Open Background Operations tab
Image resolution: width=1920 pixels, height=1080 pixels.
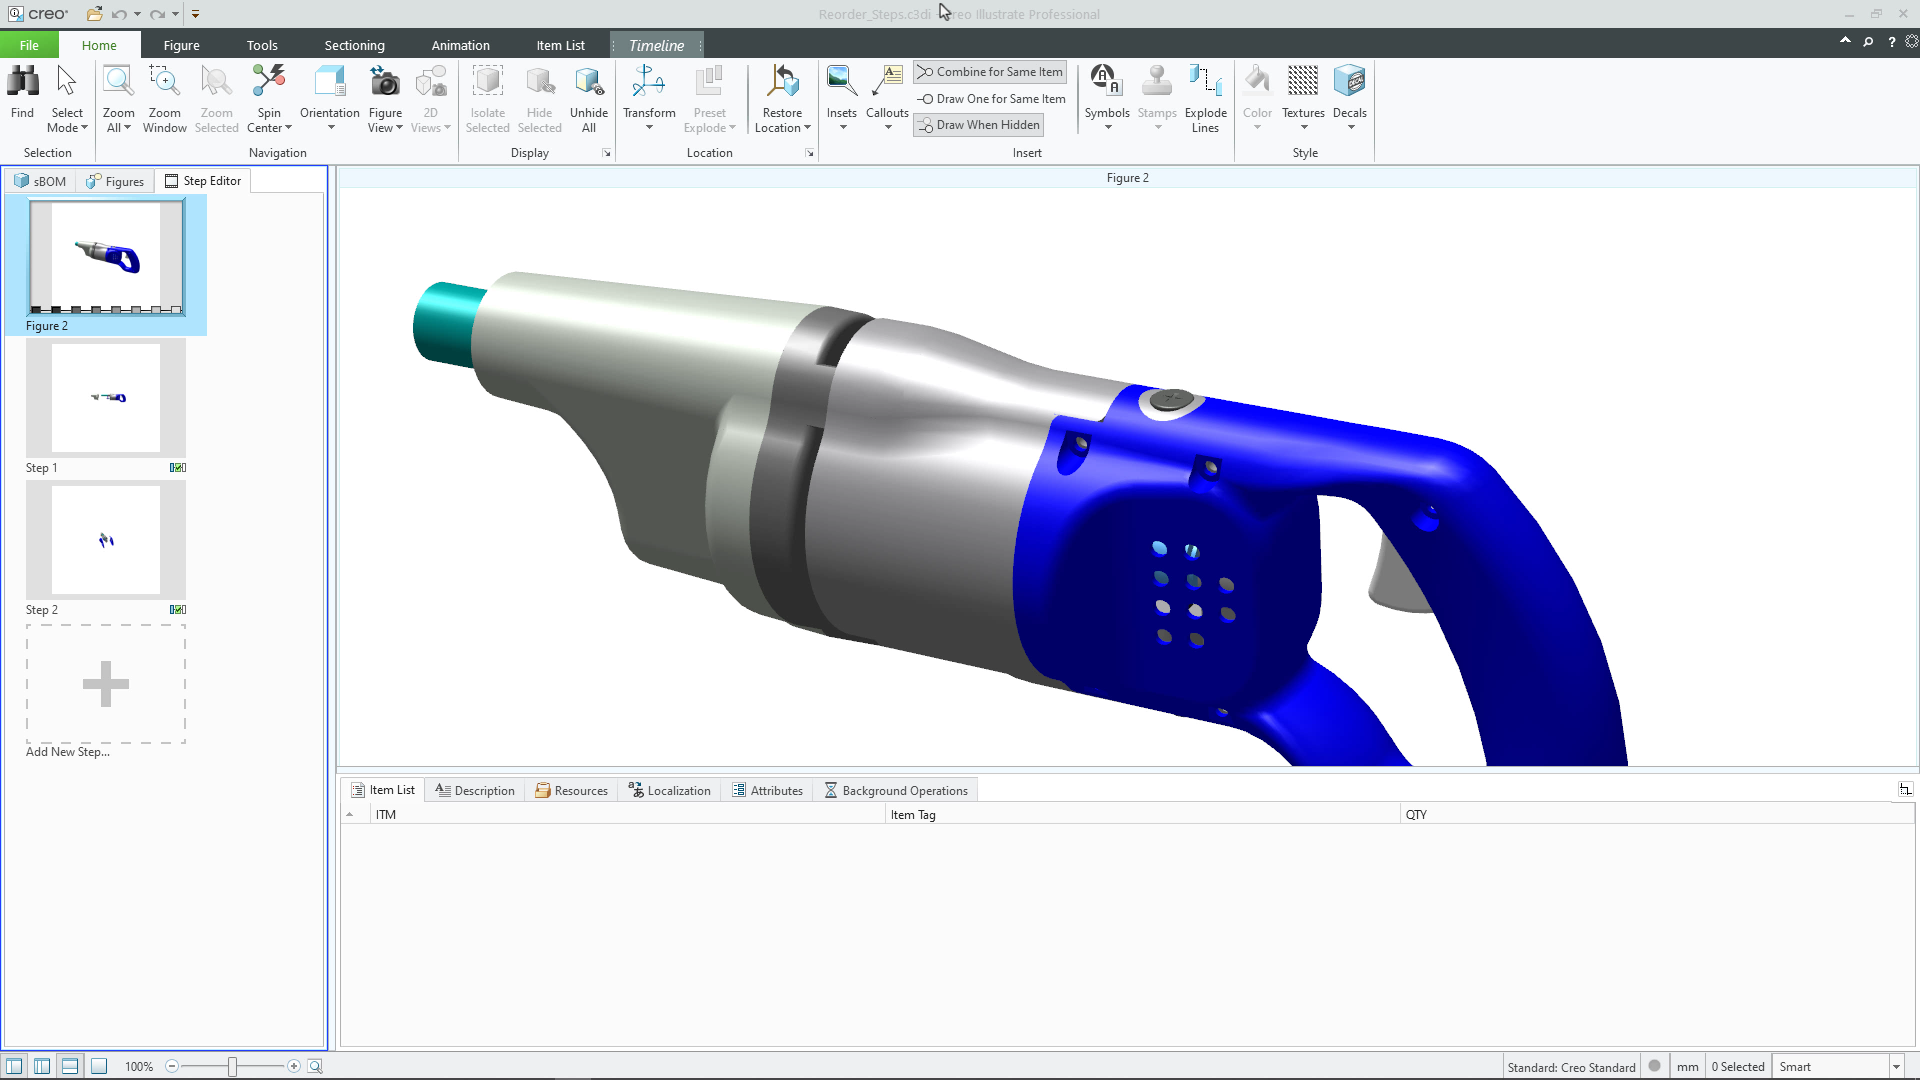coord(896,790)
